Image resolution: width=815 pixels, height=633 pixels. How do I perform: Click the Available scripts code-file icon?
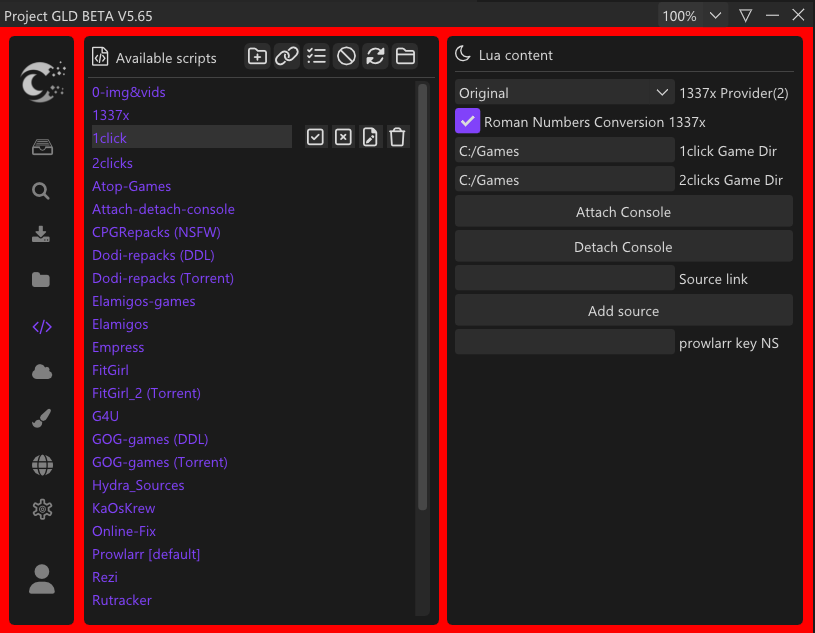coord(100,57)
